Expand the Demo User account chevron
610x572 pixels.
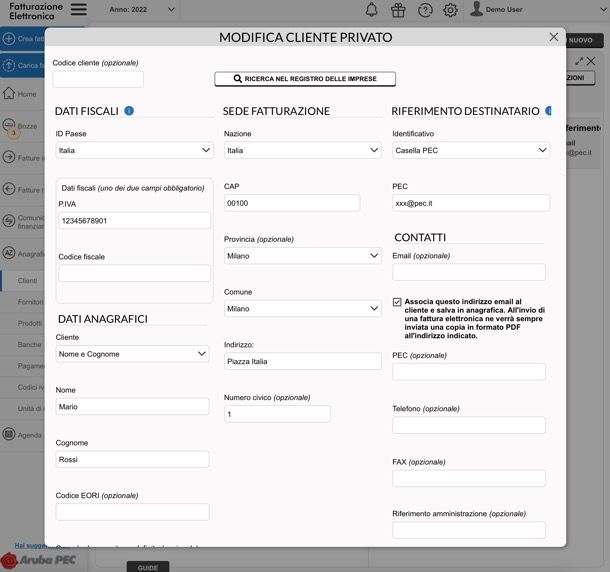pos(604,10)
